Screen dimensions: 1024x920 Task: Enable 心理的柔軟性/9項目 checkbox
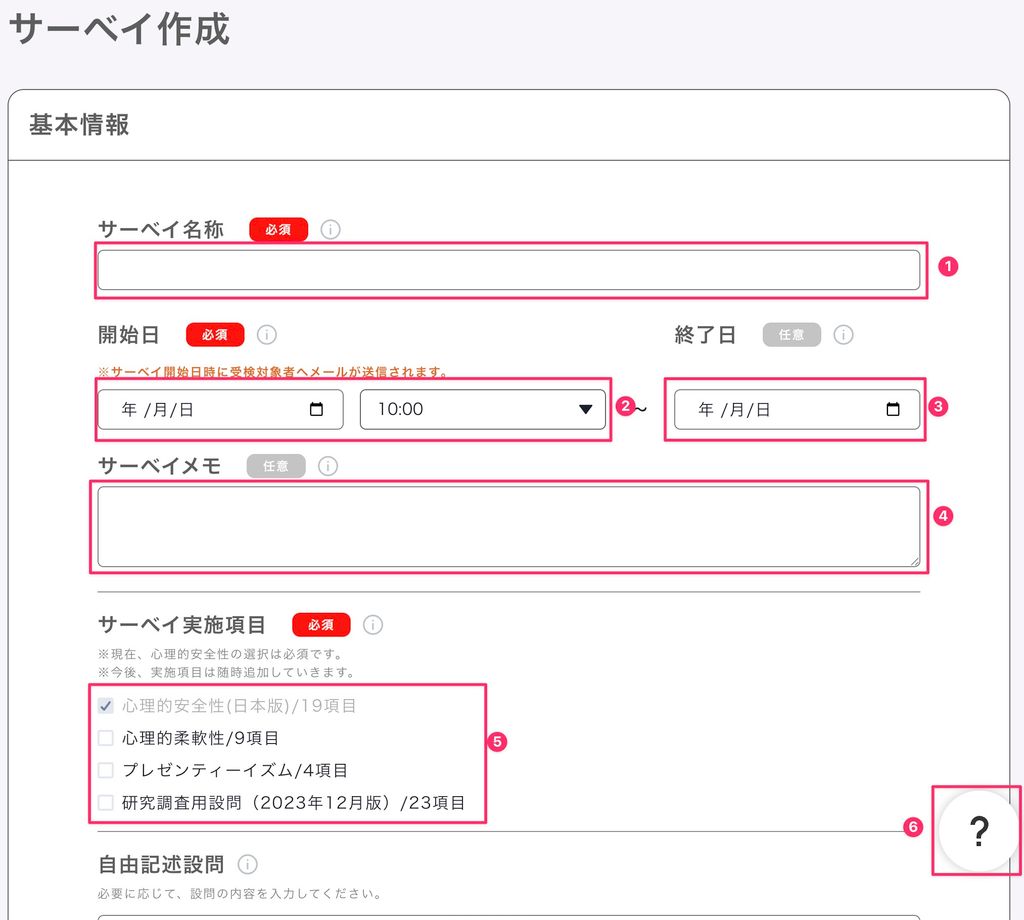point(106,738)
